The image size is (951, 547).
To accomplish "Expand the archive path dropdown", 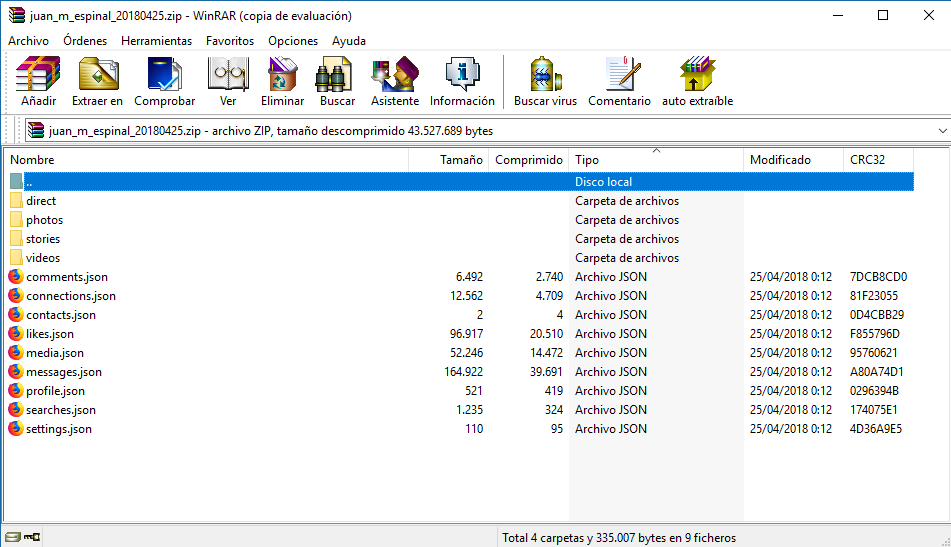I will click(x=942, y=130).
